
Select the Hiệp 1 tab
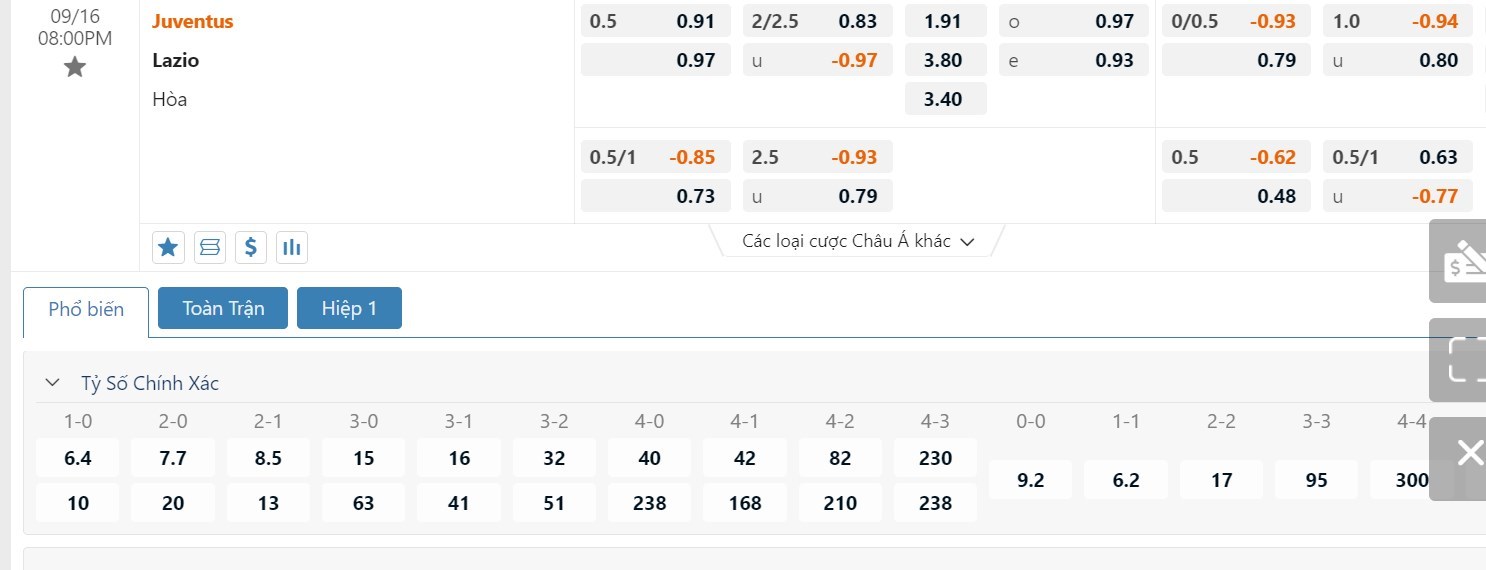(x=349, y=308)
